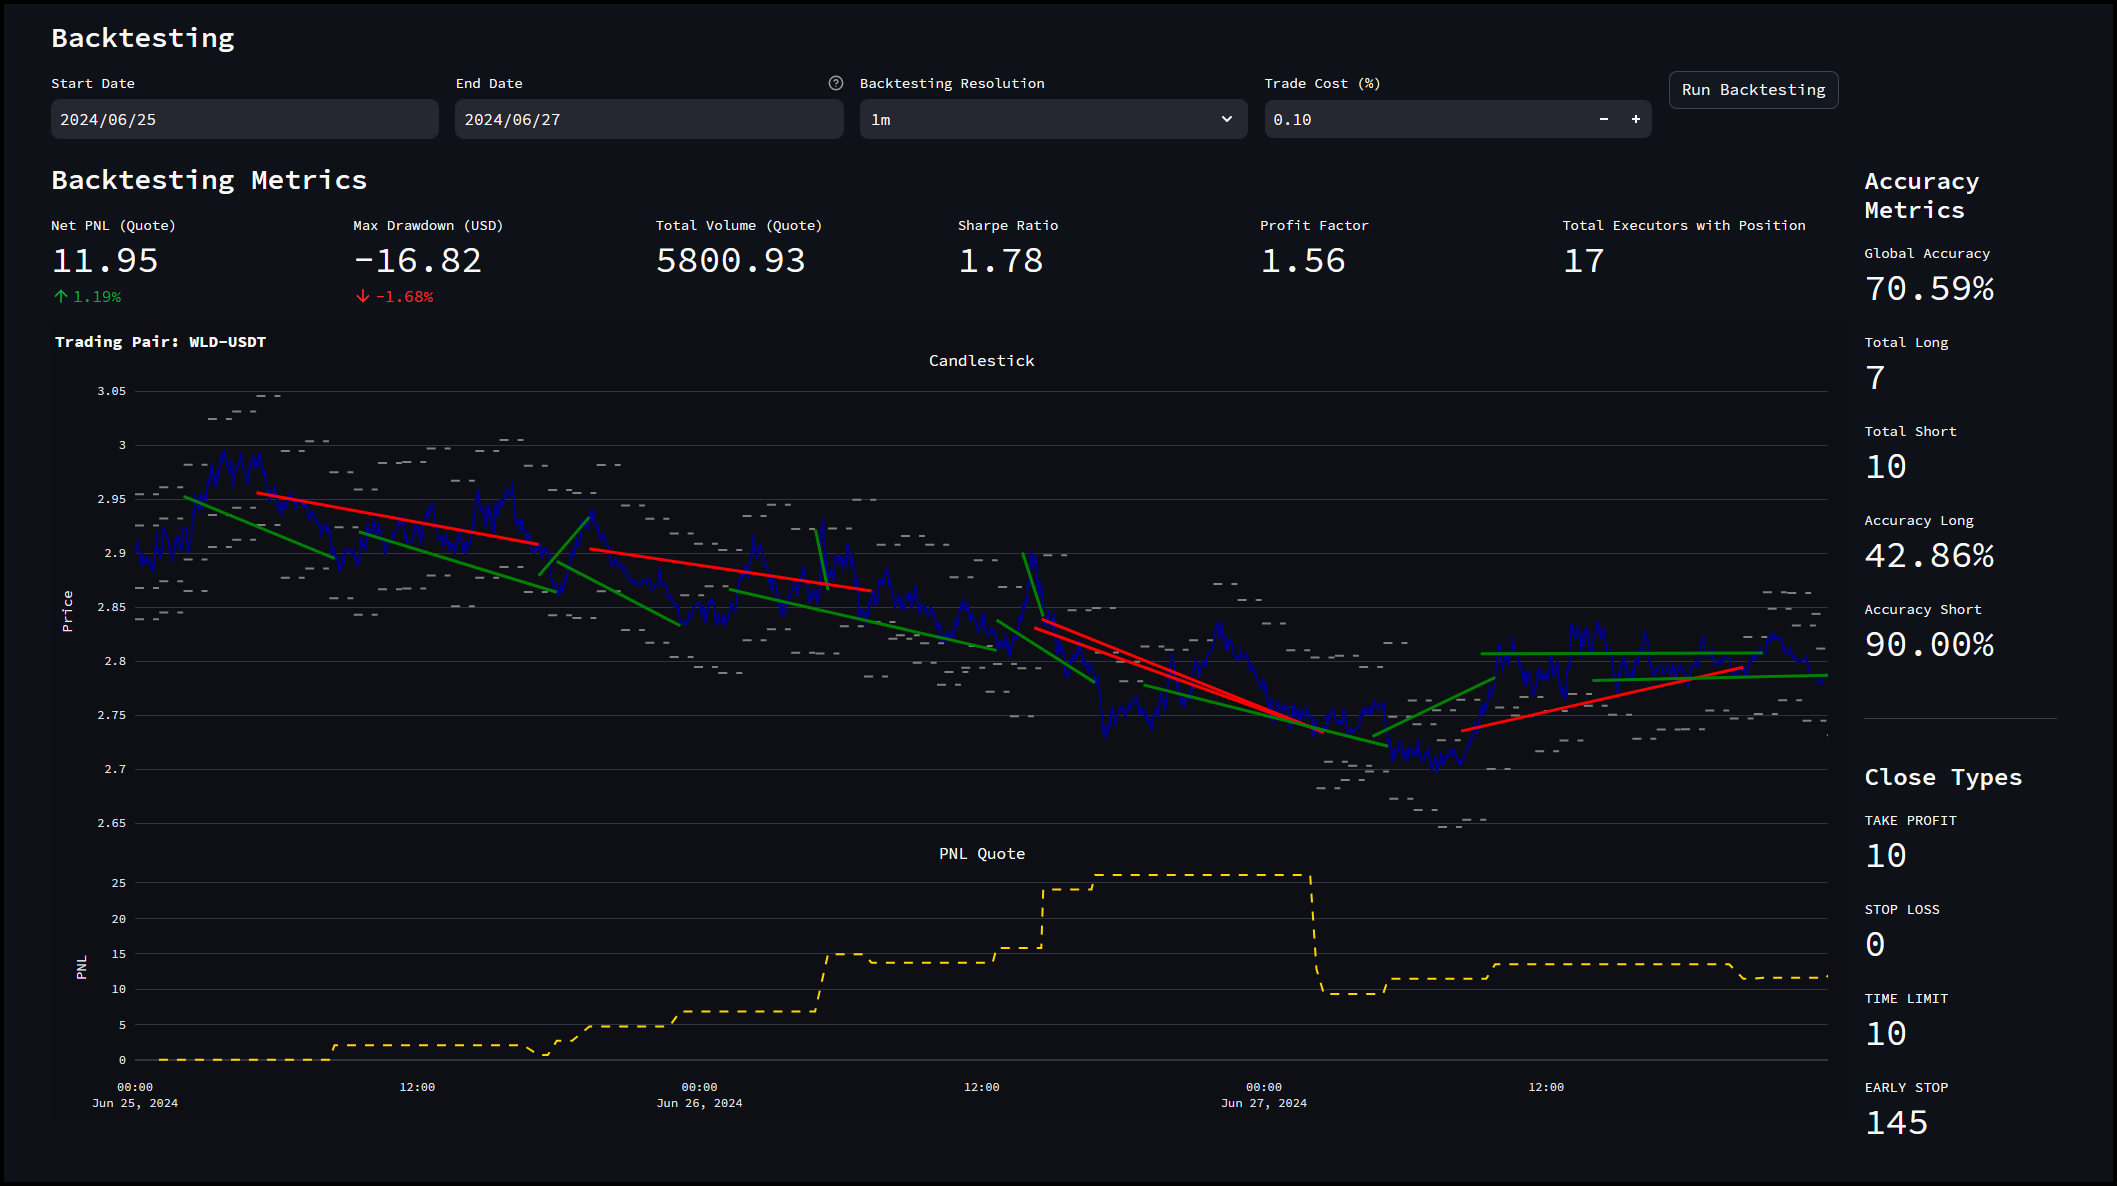Click the EARLY STOP count 145
This screenshot has width=2117, height=1186.
1896,1123
